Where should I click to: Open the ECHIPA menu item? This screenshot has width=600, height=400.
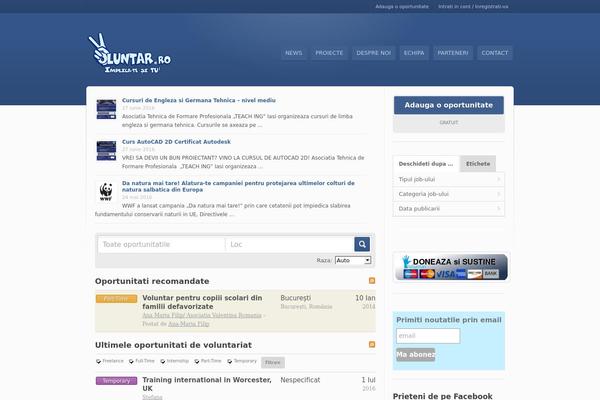(414, 53)
